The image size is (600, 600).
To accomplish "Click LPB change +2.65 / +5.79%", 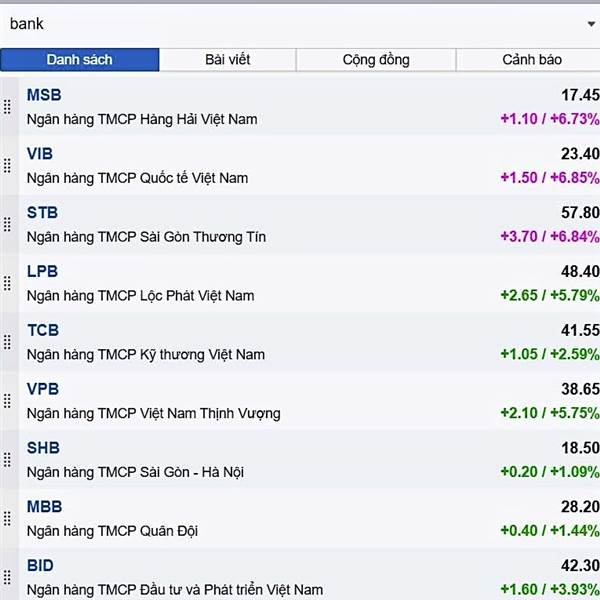I will tap(550, 296).
